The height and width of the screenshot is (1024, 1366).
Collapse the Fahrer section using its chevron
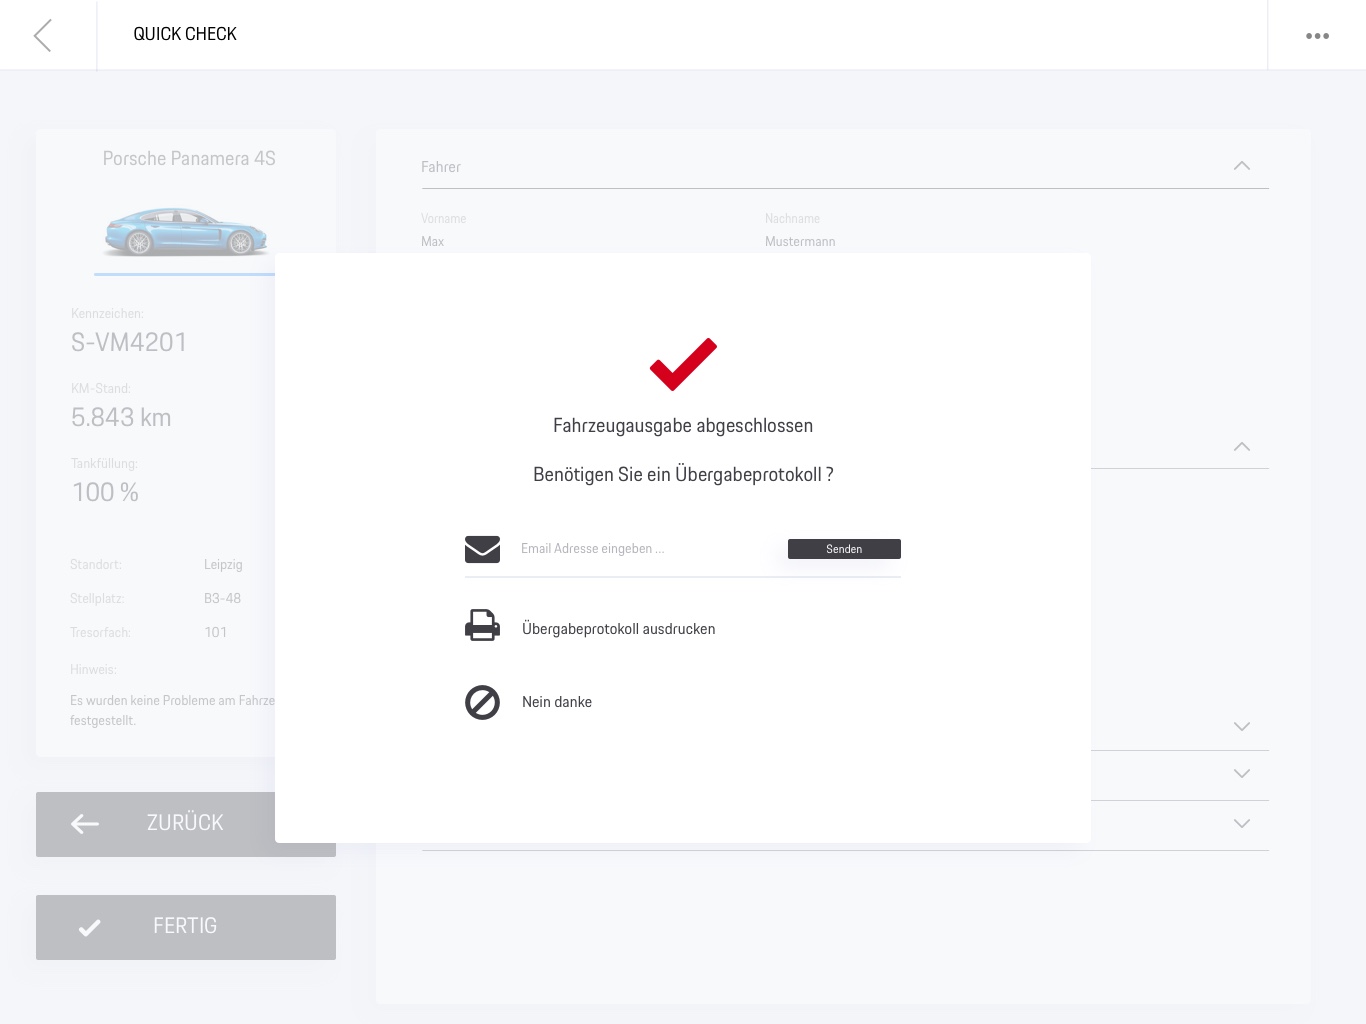(x=1241, y=166)
